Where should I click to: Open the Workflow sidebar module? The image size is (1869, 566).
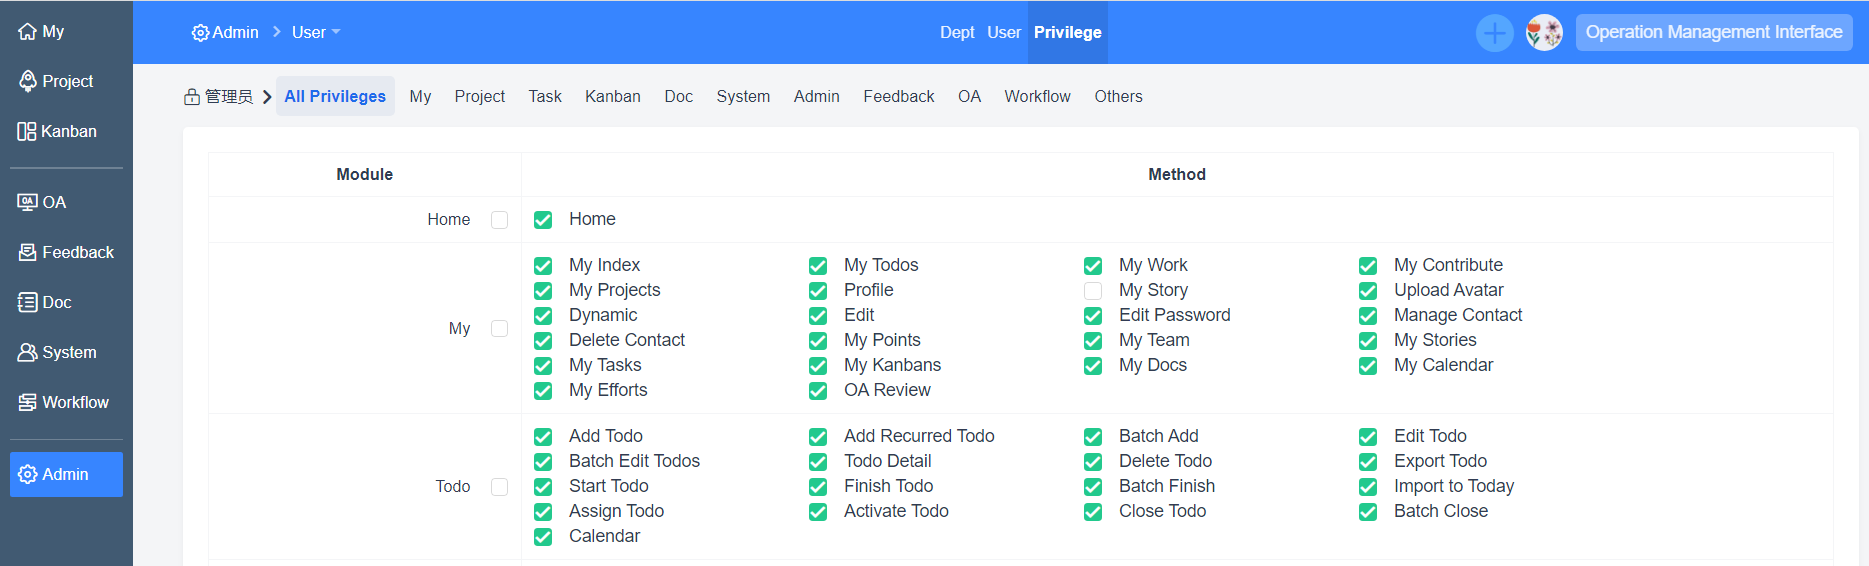click(x=64, y=403)
